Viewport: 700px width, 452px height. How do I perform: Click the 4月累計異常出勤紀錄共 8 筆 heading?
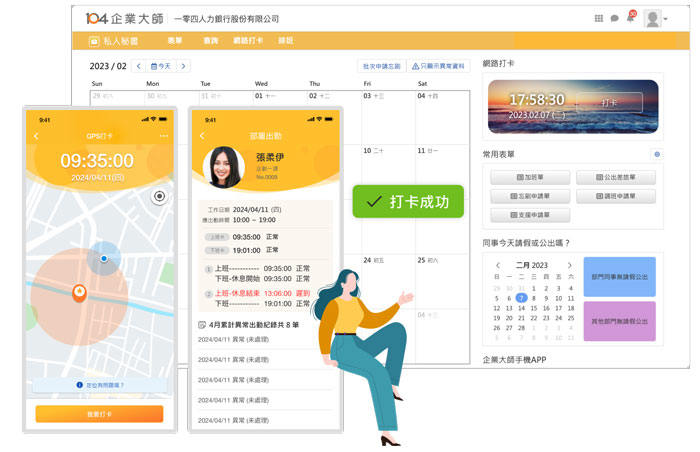254,325
